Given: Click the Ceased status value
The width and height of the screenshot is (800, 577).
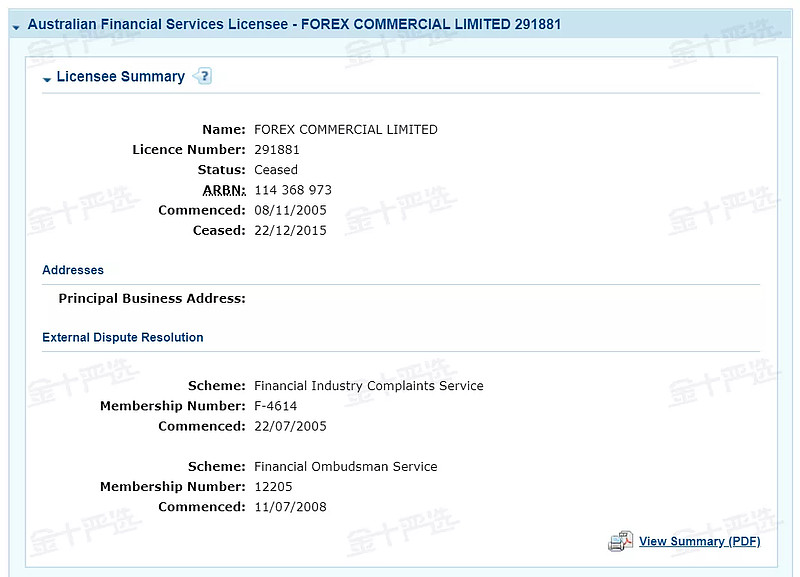Looking at the screenshot, I should point(275,170).
